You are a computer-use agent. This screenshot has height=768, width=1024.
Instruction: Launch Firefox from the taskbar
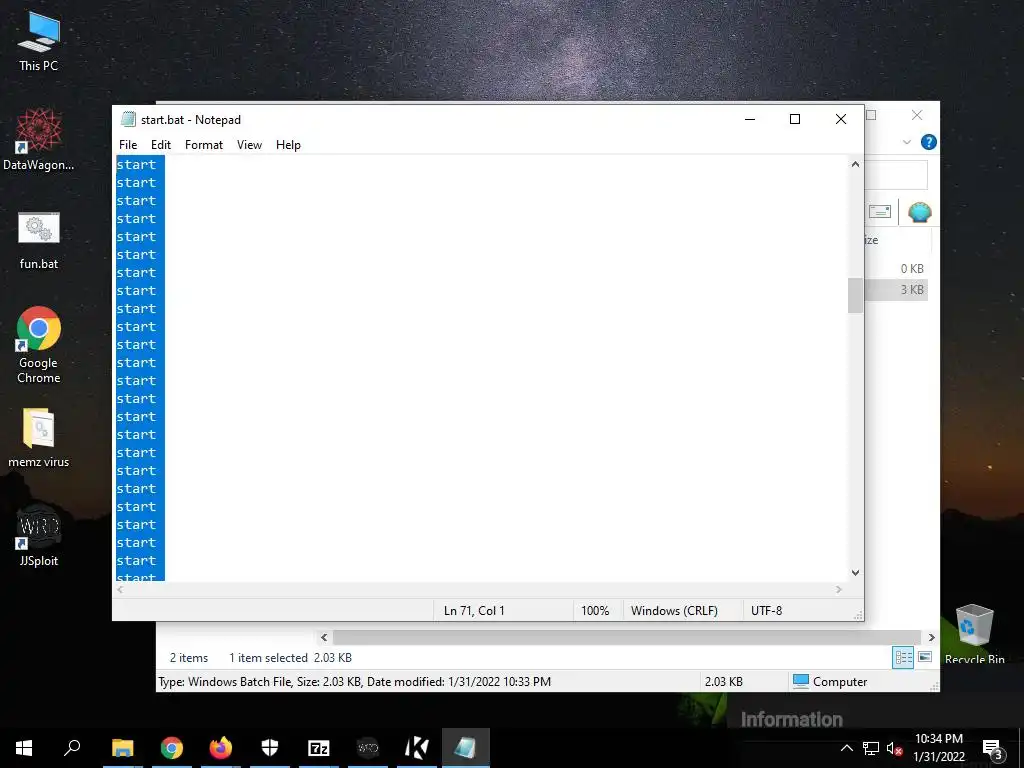(221, 748)
